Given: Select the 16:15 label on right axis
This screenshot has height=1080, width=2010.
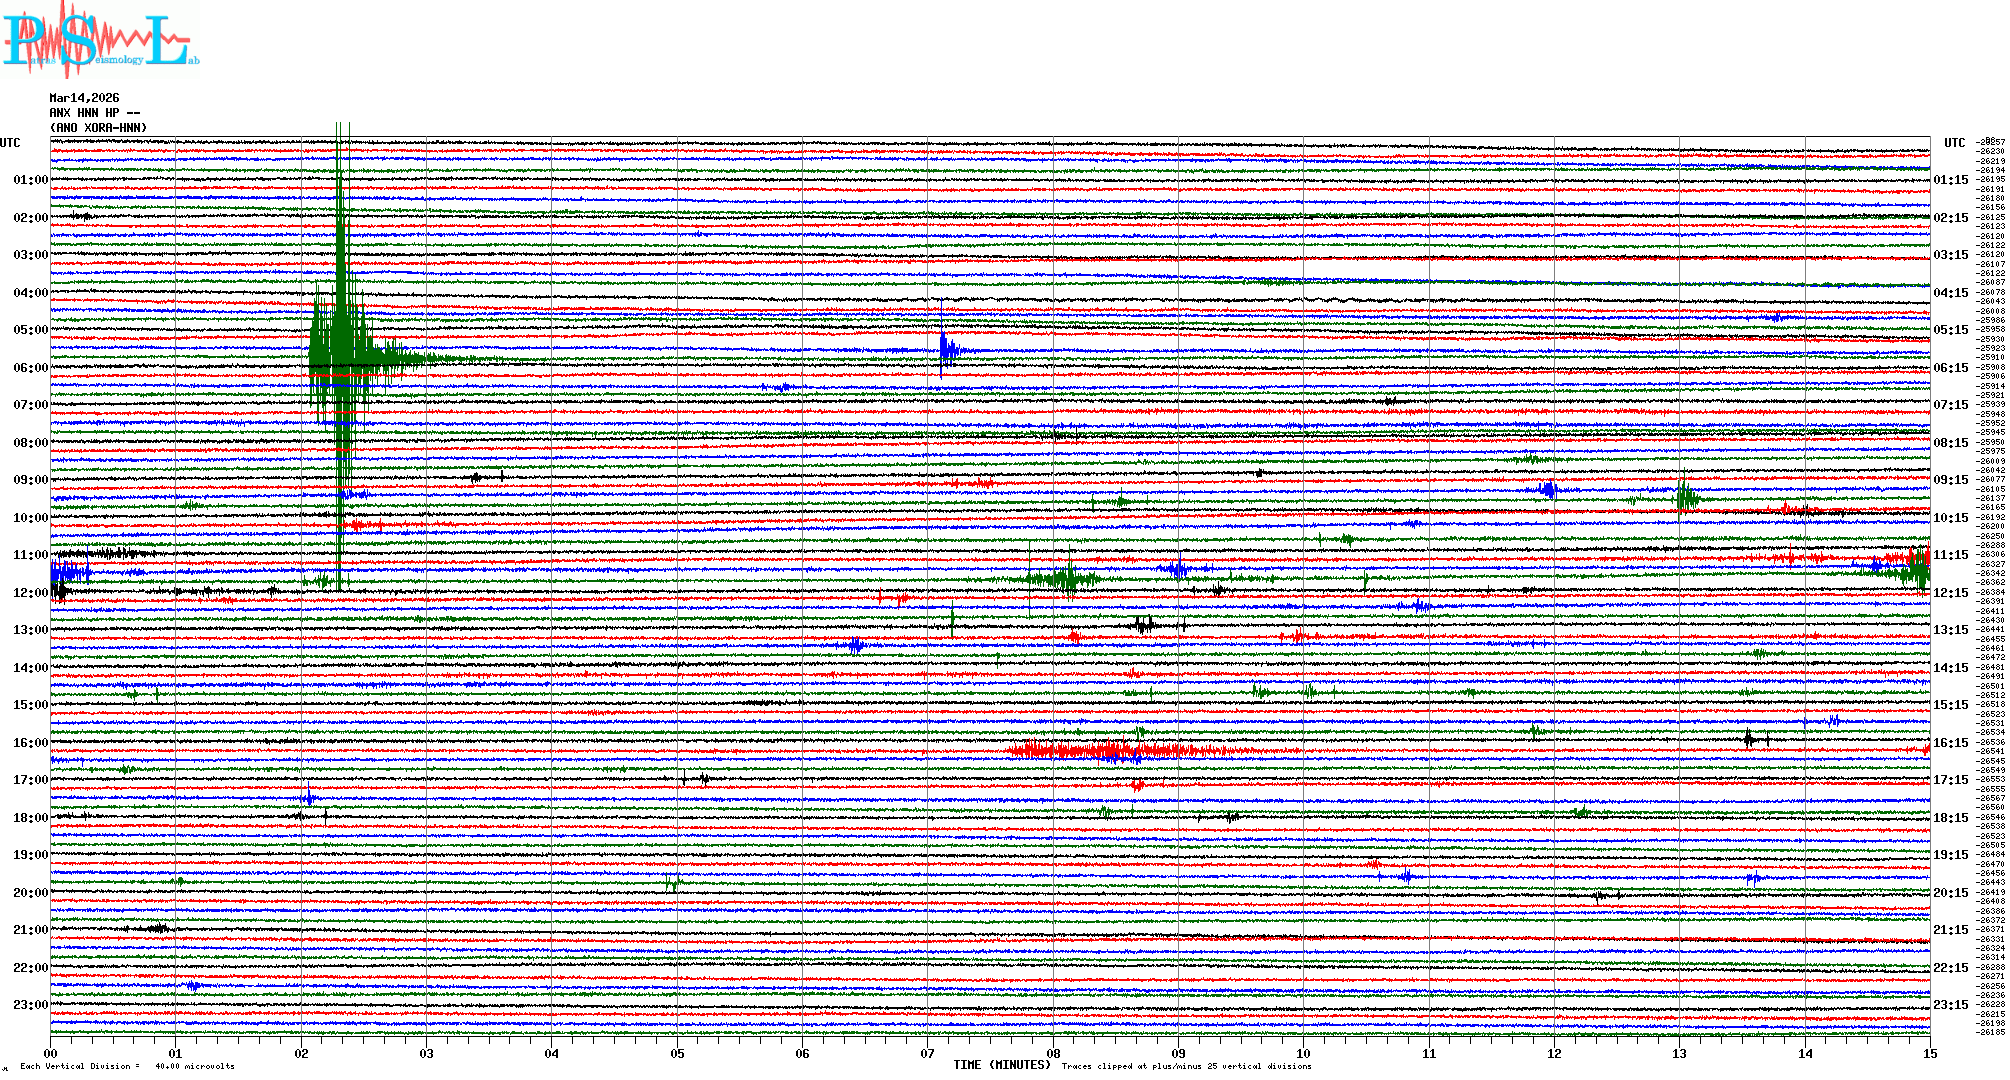Looking at the screenshot, I should tap(1950, 743).
